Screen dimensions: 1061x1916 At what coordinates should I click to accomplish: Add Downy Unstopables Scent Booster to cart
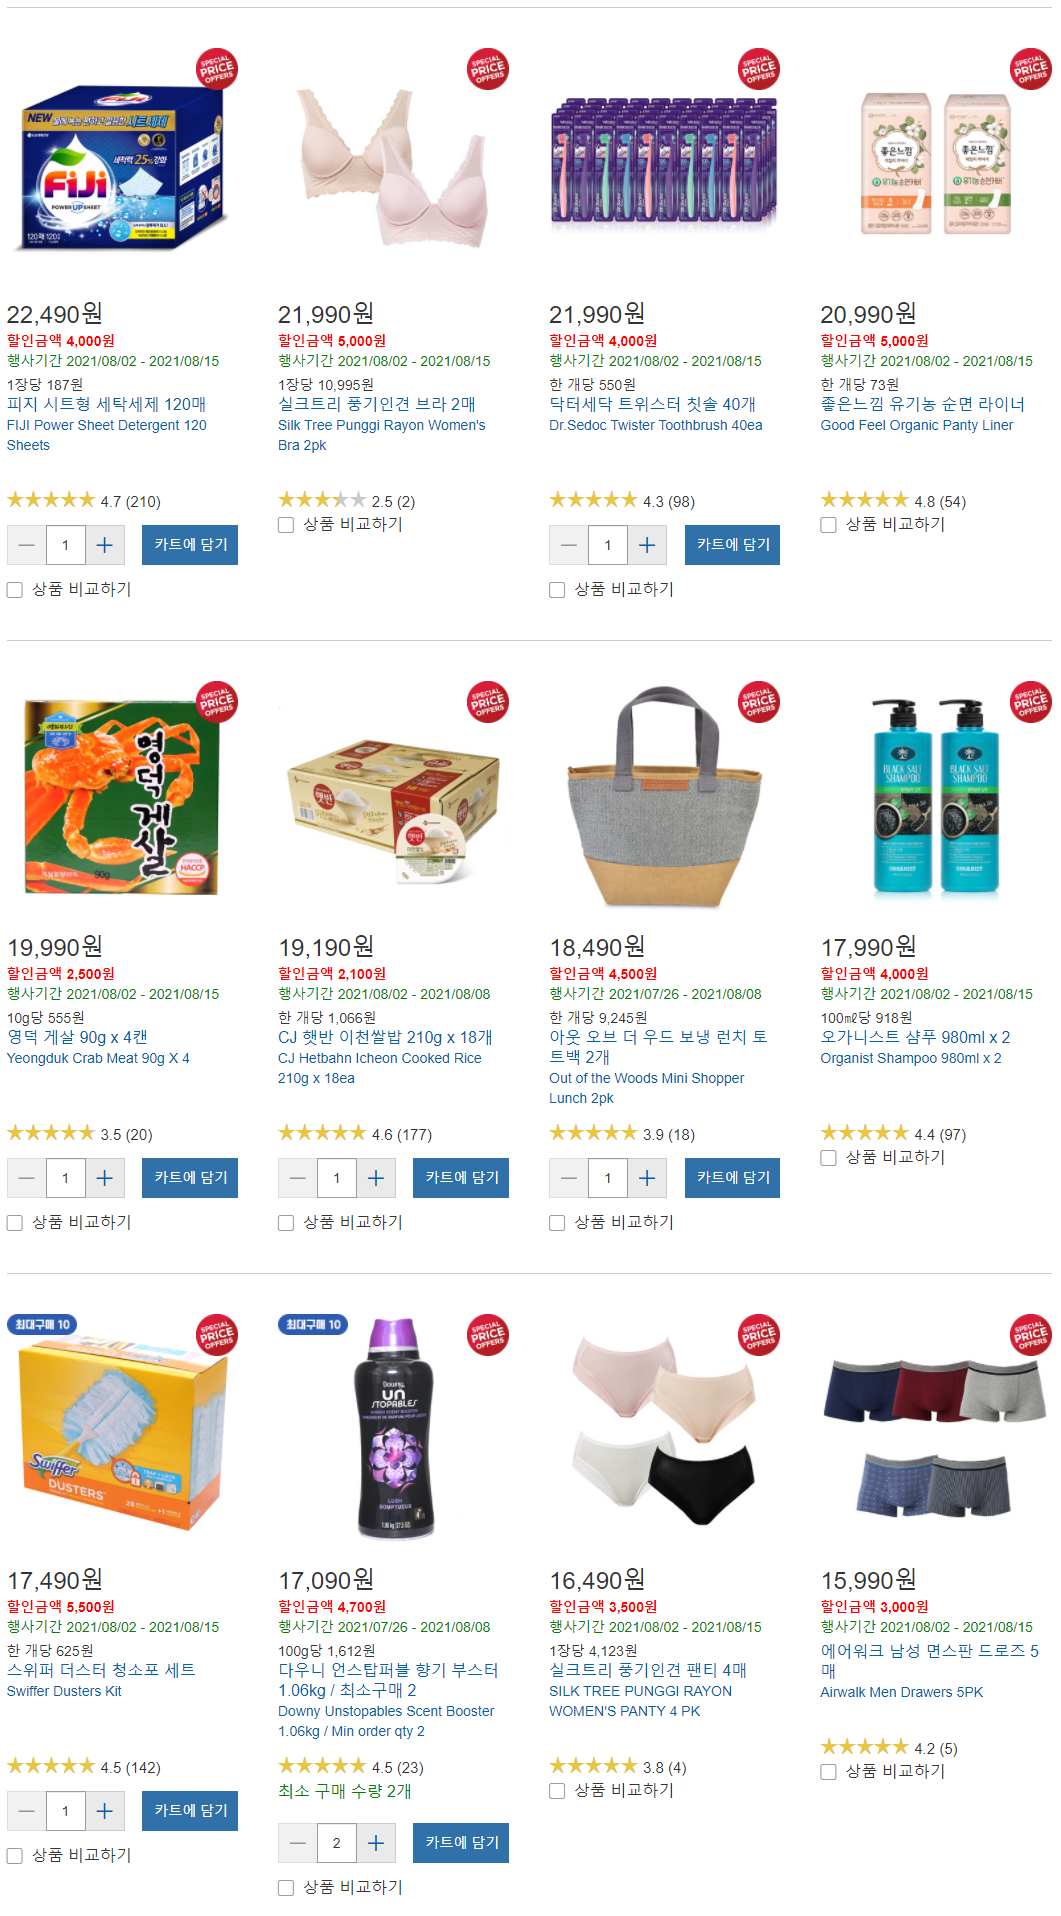461,1843
